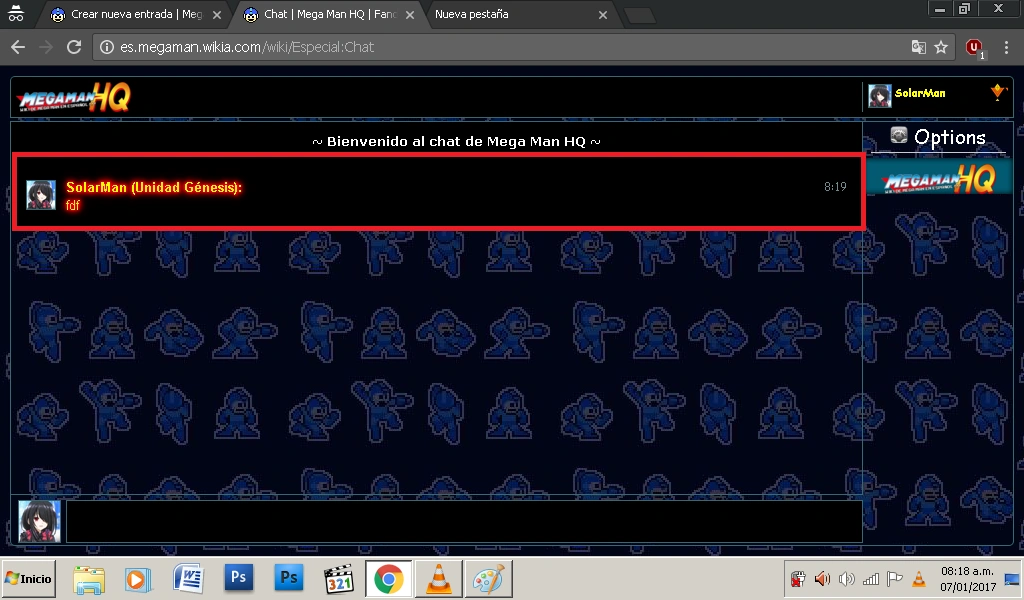The height and width of the screenshot is (600, 1024).
Task: Open Microsoft Word from taskbar
Action: point(188,578)
